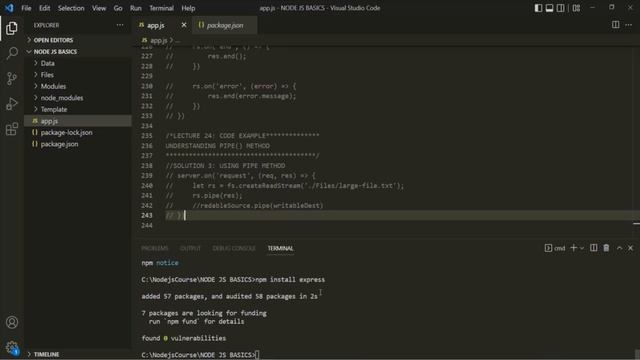
Task: Kill terminal with trash icon
Action: click(x=606, y=248)
